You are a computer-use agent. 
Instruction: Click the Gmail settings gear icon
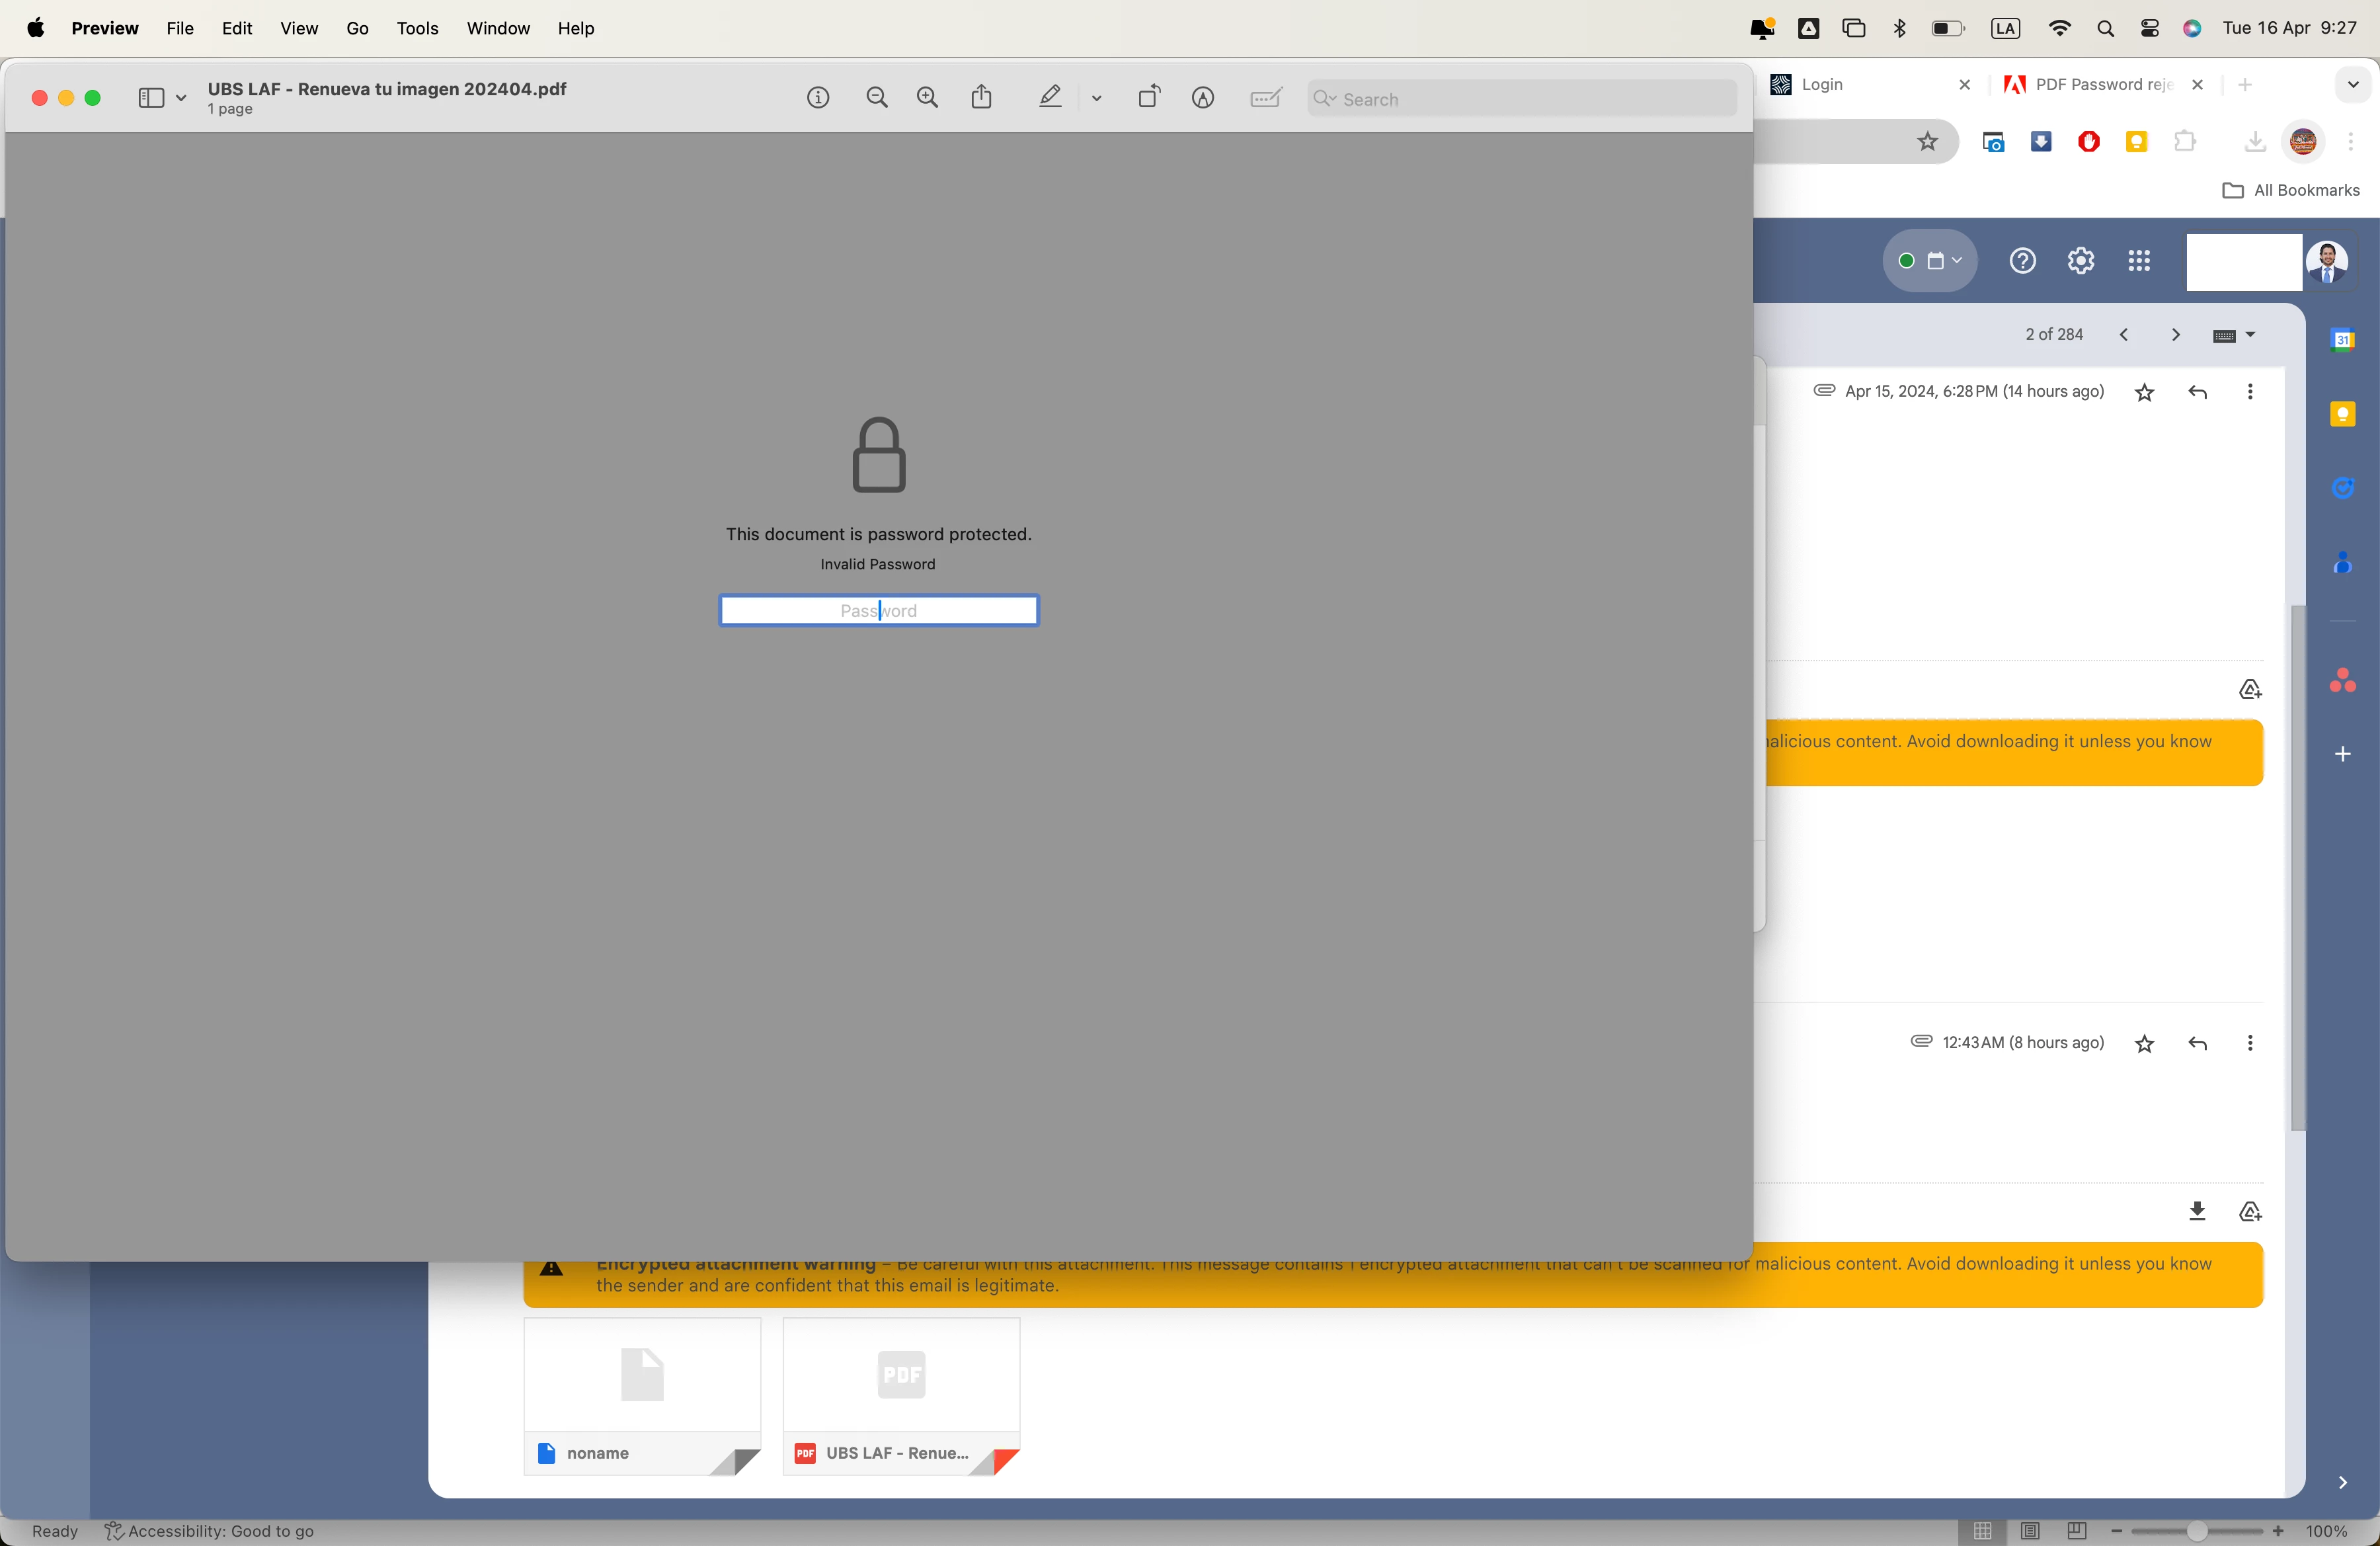[2081, 261]
